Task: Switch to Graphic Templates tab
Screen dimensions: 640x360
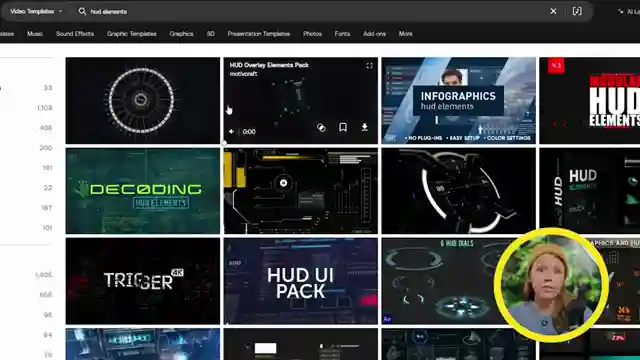Action: pos(131,34)
